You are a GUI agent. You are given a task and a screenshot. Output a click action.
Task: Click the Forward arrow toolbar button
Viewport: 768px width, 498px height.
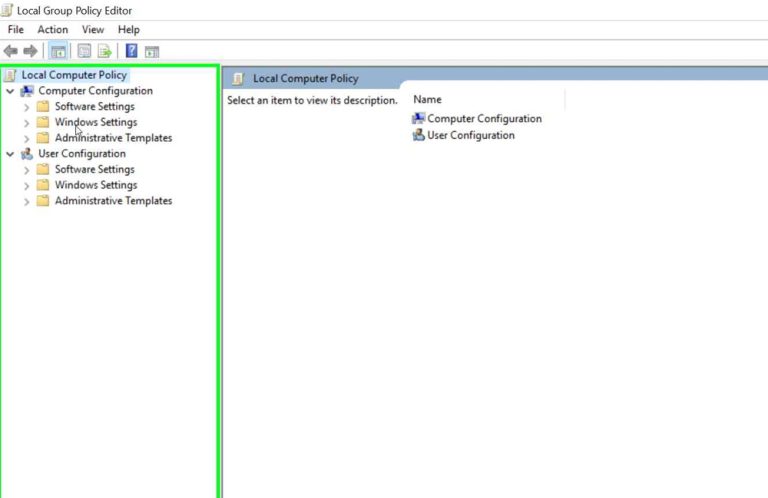tap(30, 51)
